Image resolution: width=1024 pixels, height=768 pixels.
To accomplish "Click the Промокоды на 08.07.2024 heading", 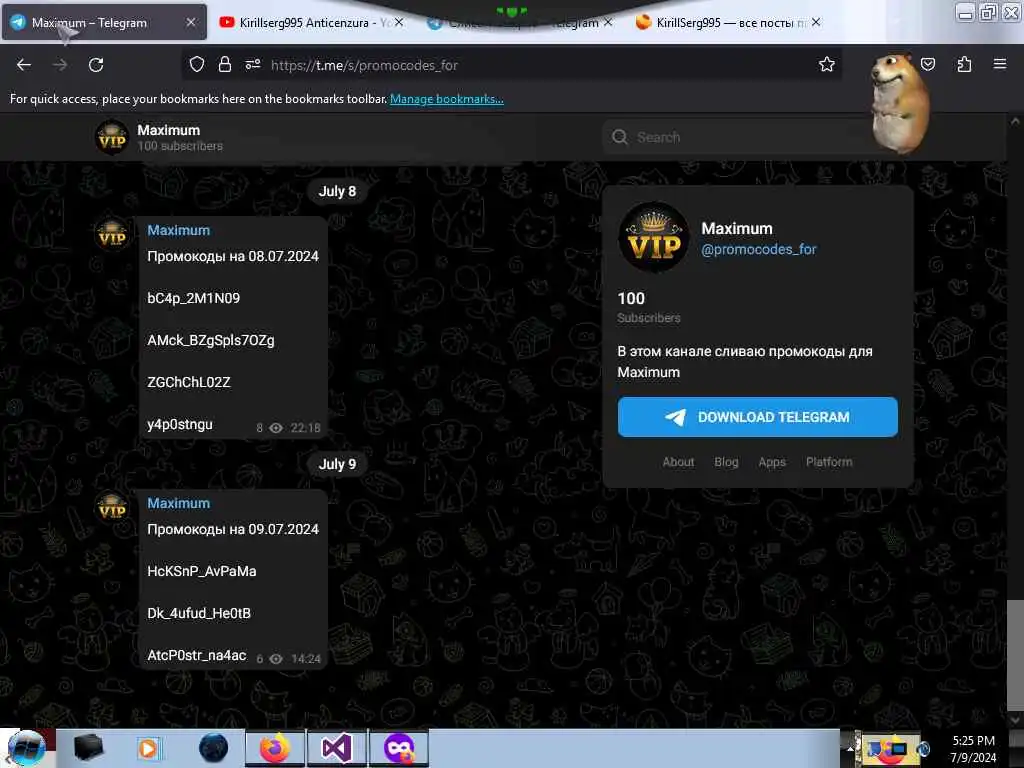I will [x=232, y=257].
